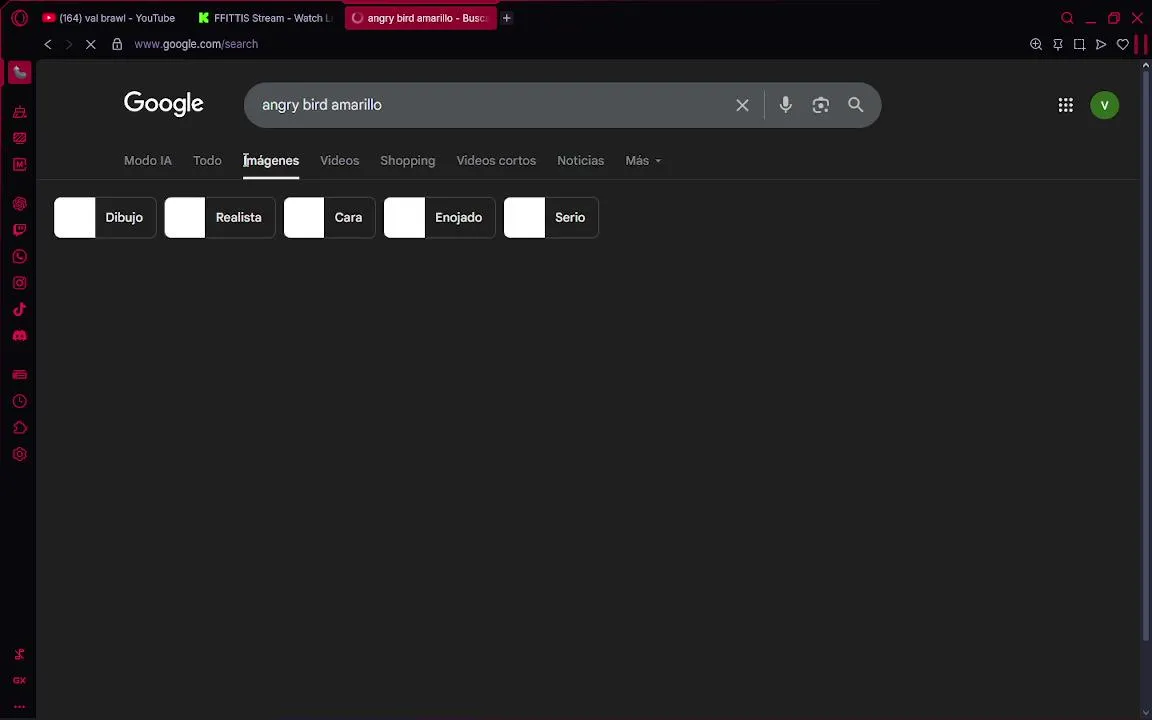Open a new tab with the plus button
1152x720 pixels.
pos(506,18)
